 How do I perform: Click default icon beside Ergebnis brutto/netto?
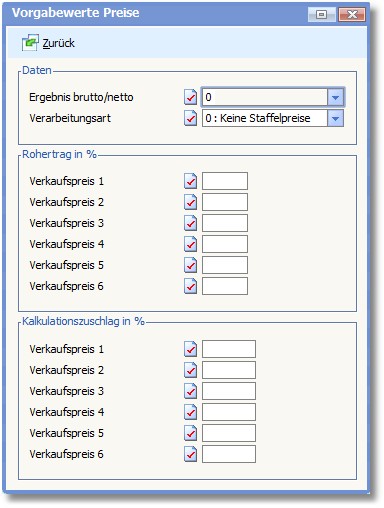click(190, 97)
